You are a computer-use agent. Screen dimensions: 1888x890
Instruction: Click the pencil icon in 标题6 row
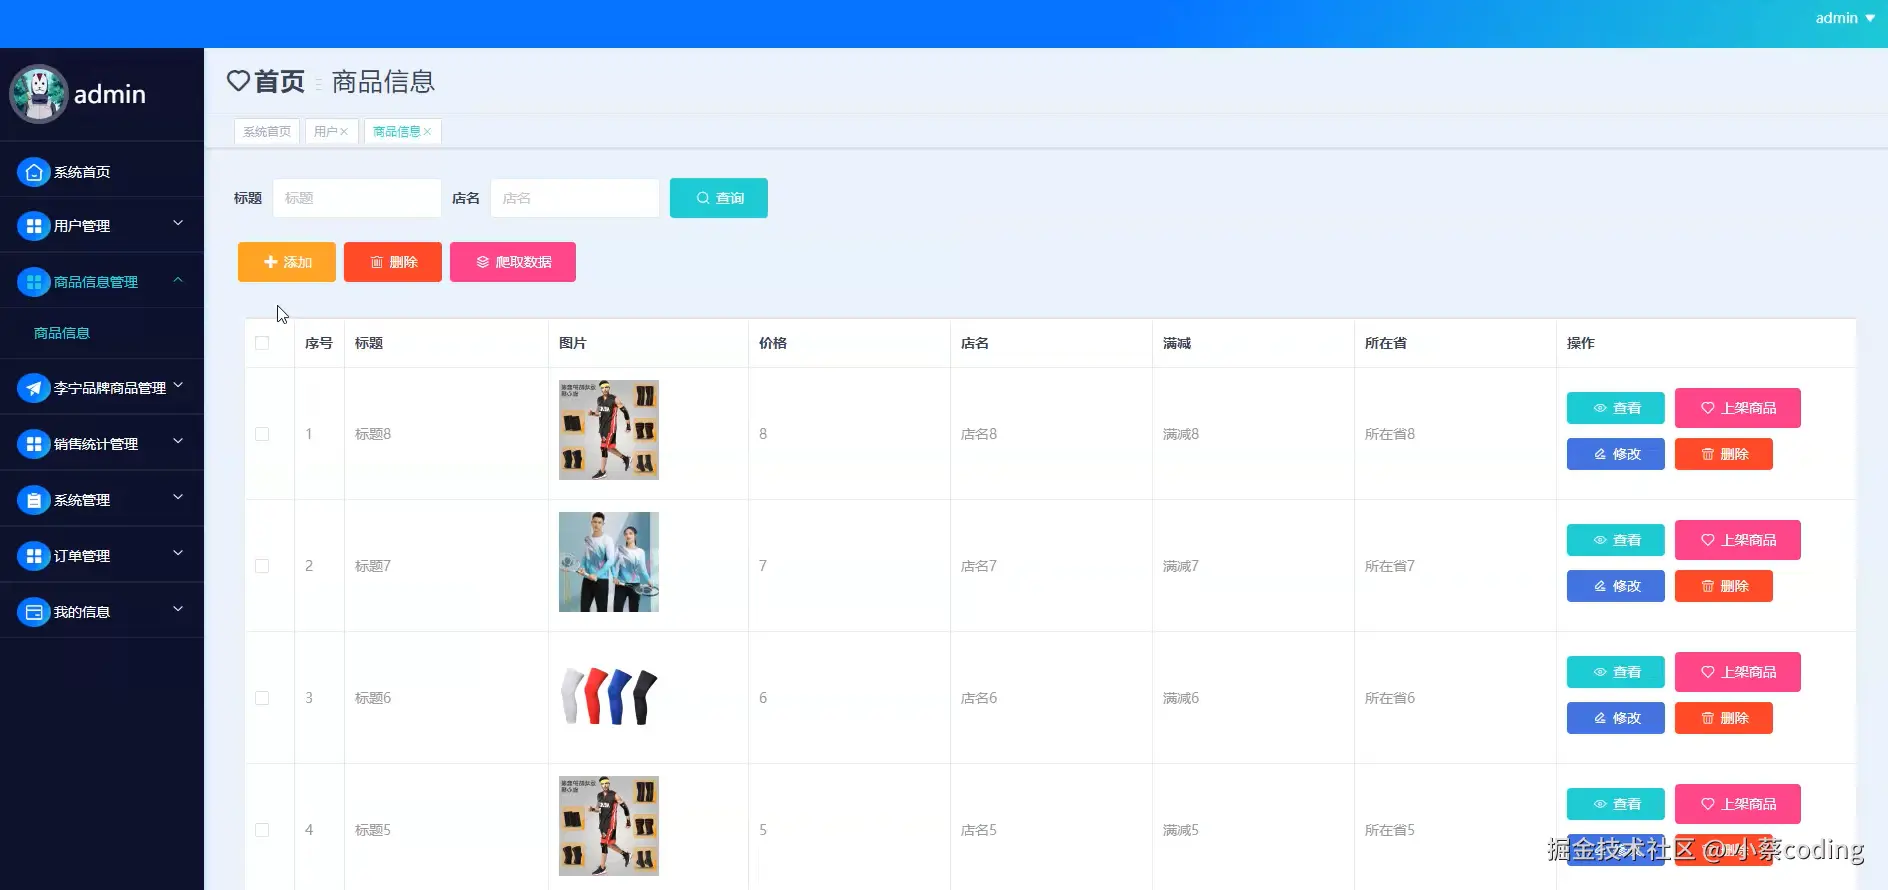[1600, 718]
